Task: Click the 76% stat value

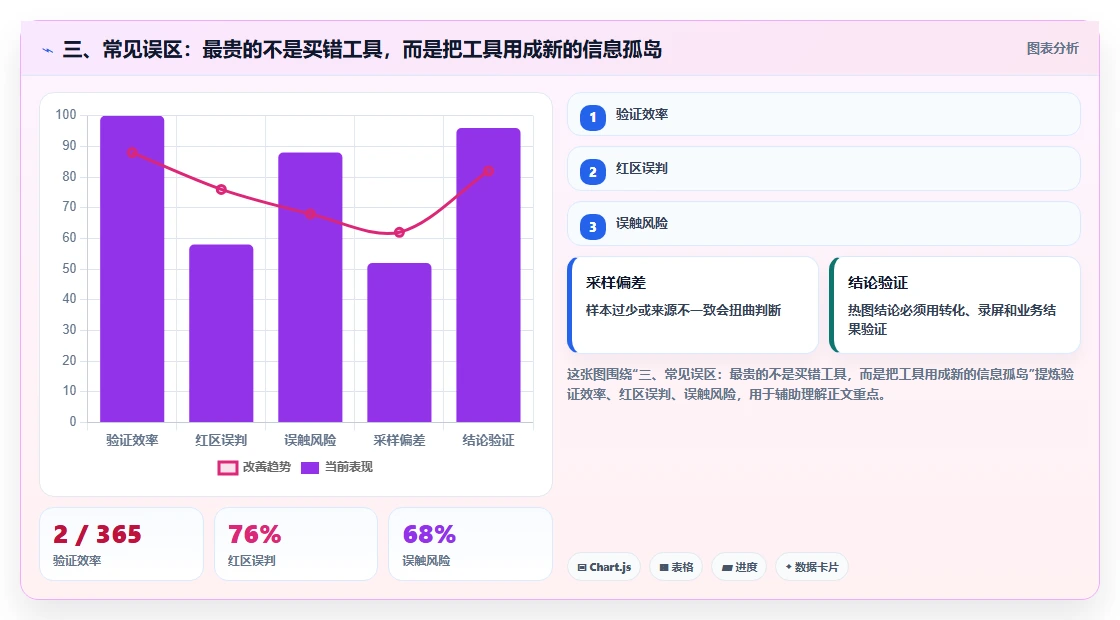Action: click(254, 534)
